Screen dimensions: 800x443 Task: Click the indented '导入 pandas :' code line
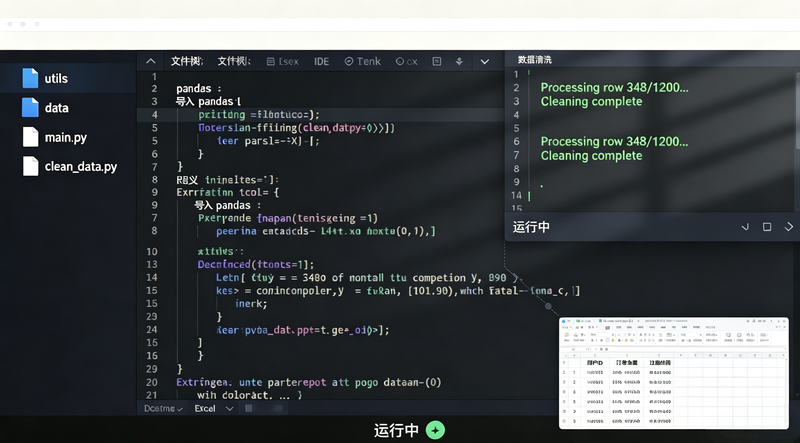228,205
